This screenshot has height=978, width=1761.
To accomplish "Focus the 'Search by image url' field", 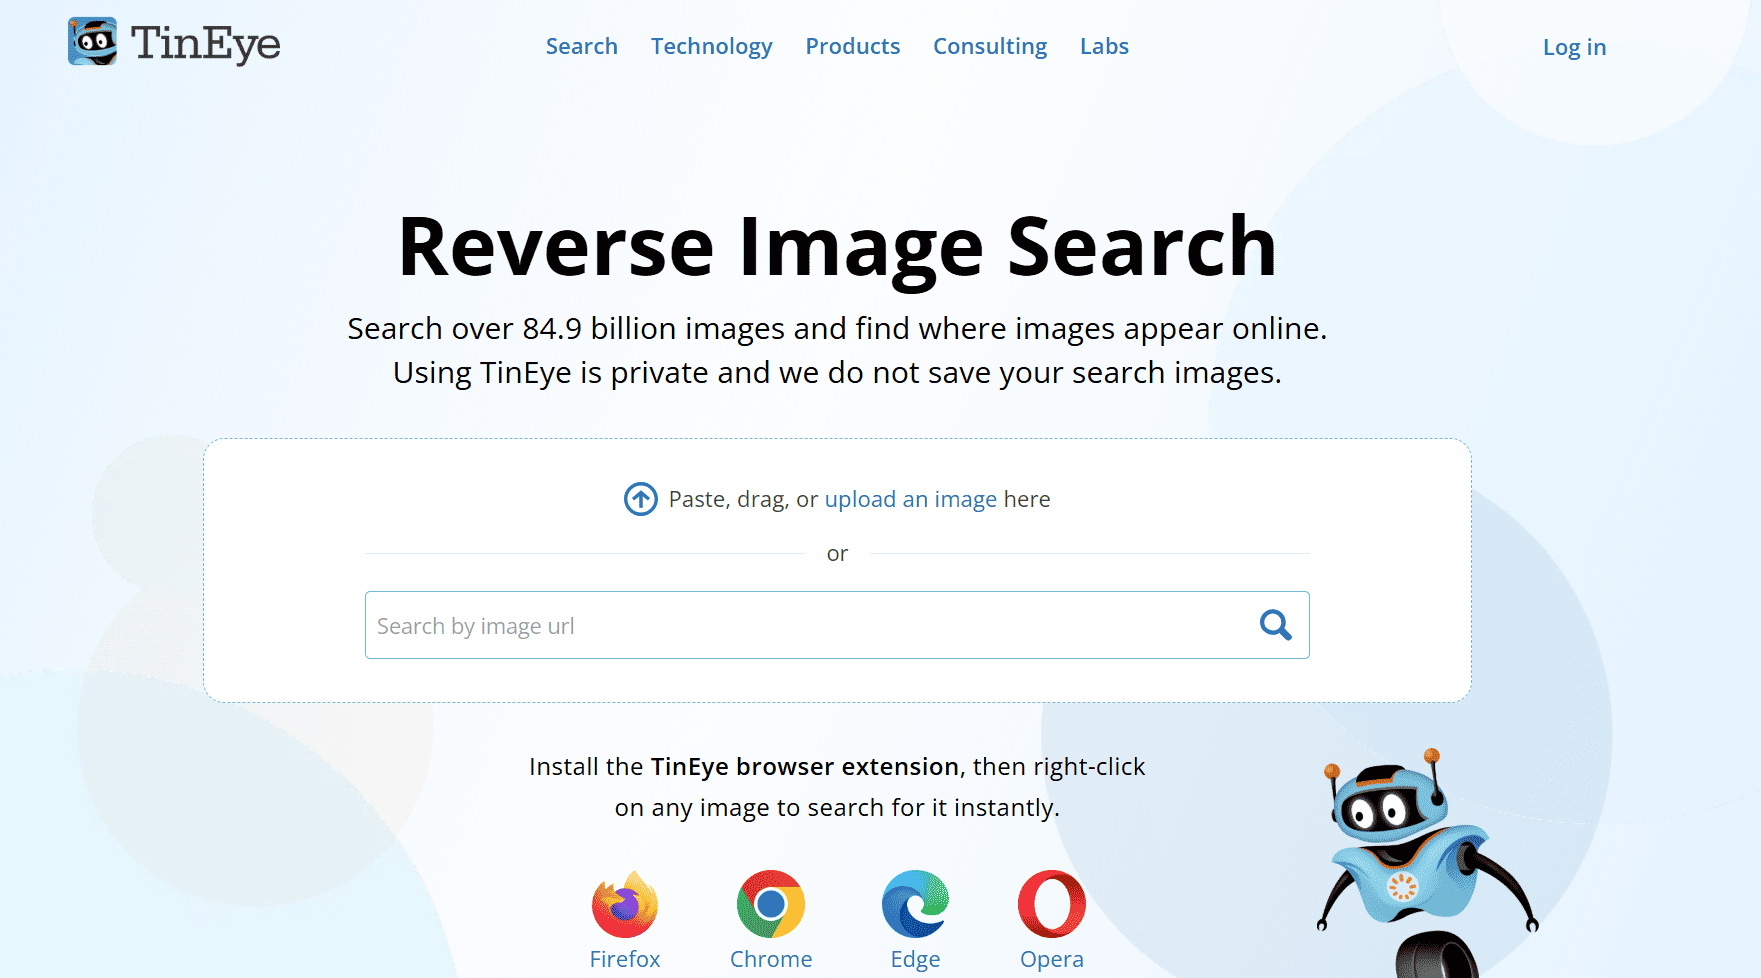I will tap(837, 625).
